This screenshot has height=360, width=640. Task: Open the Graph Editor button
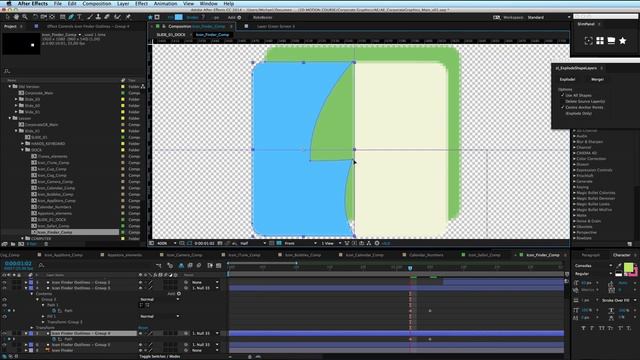(x=219, y=266)
